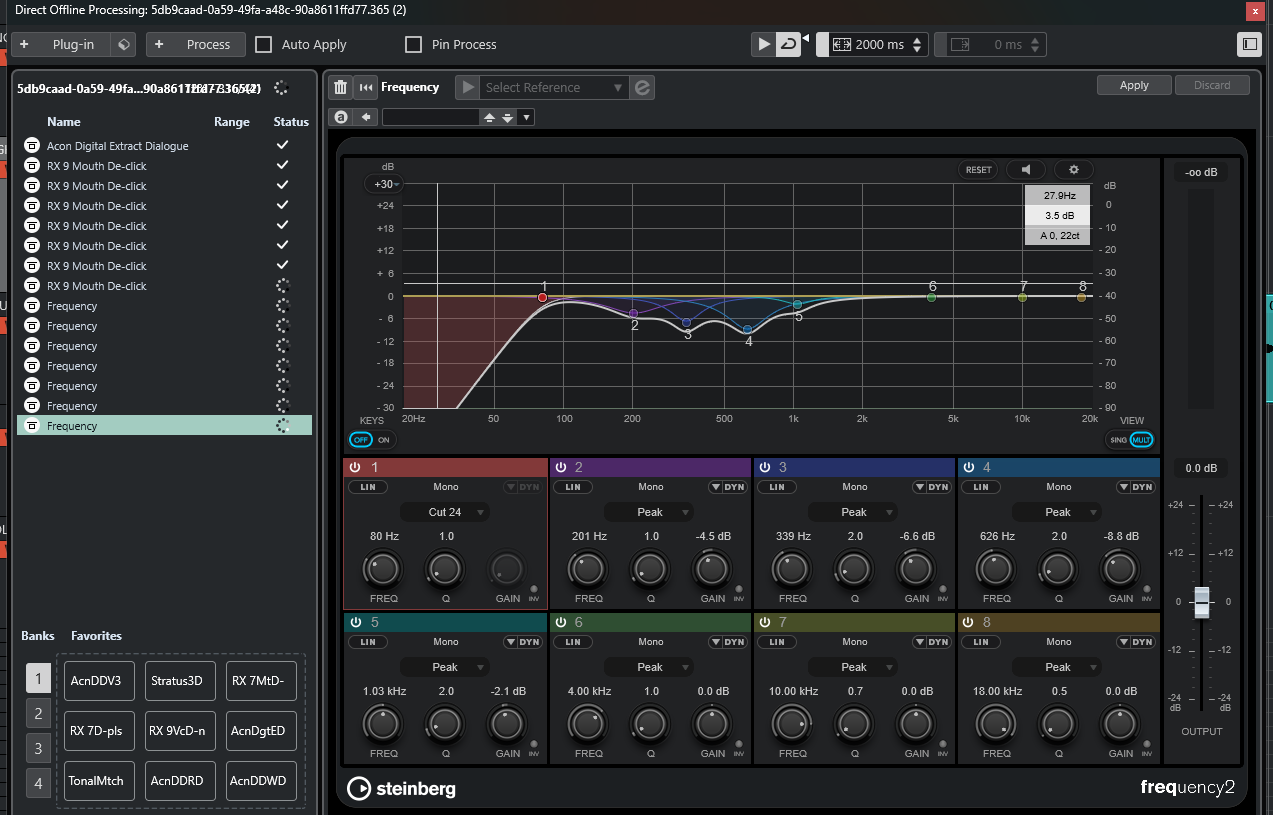
Task: Toggle band 3 power button
Action: (x=765, y=467)
